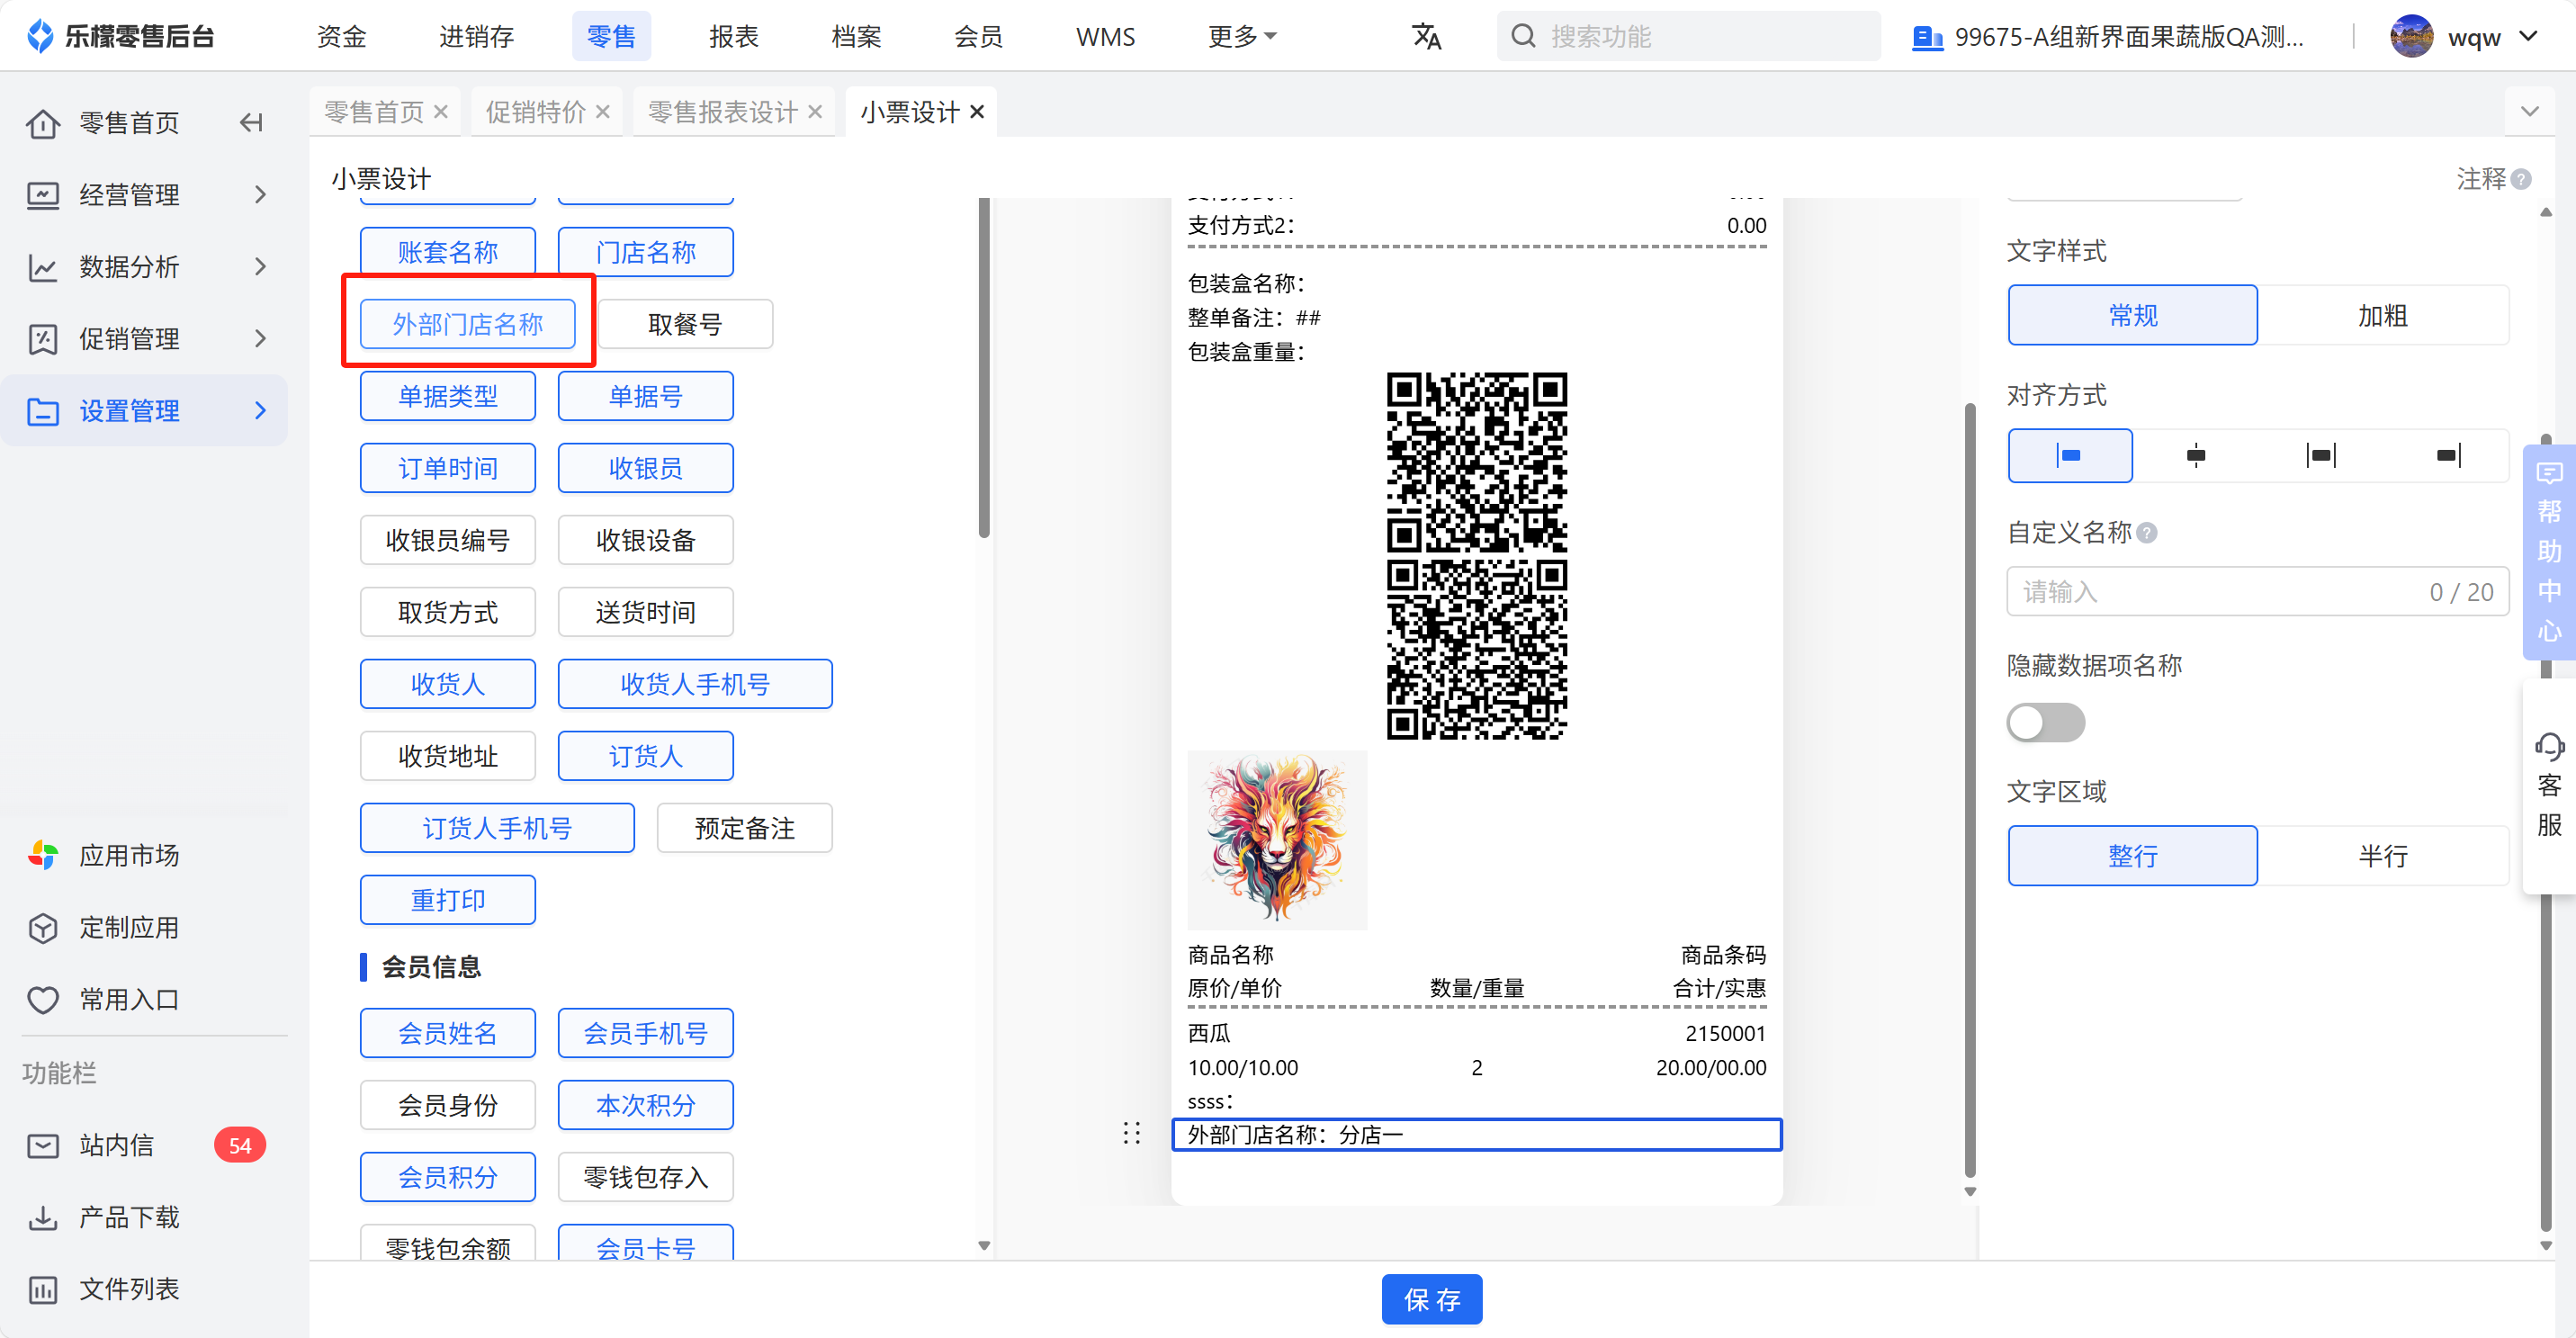Expand 经营管理 submenu chevron
This screenshot has width=2576, height=1338.
point(260,194)
